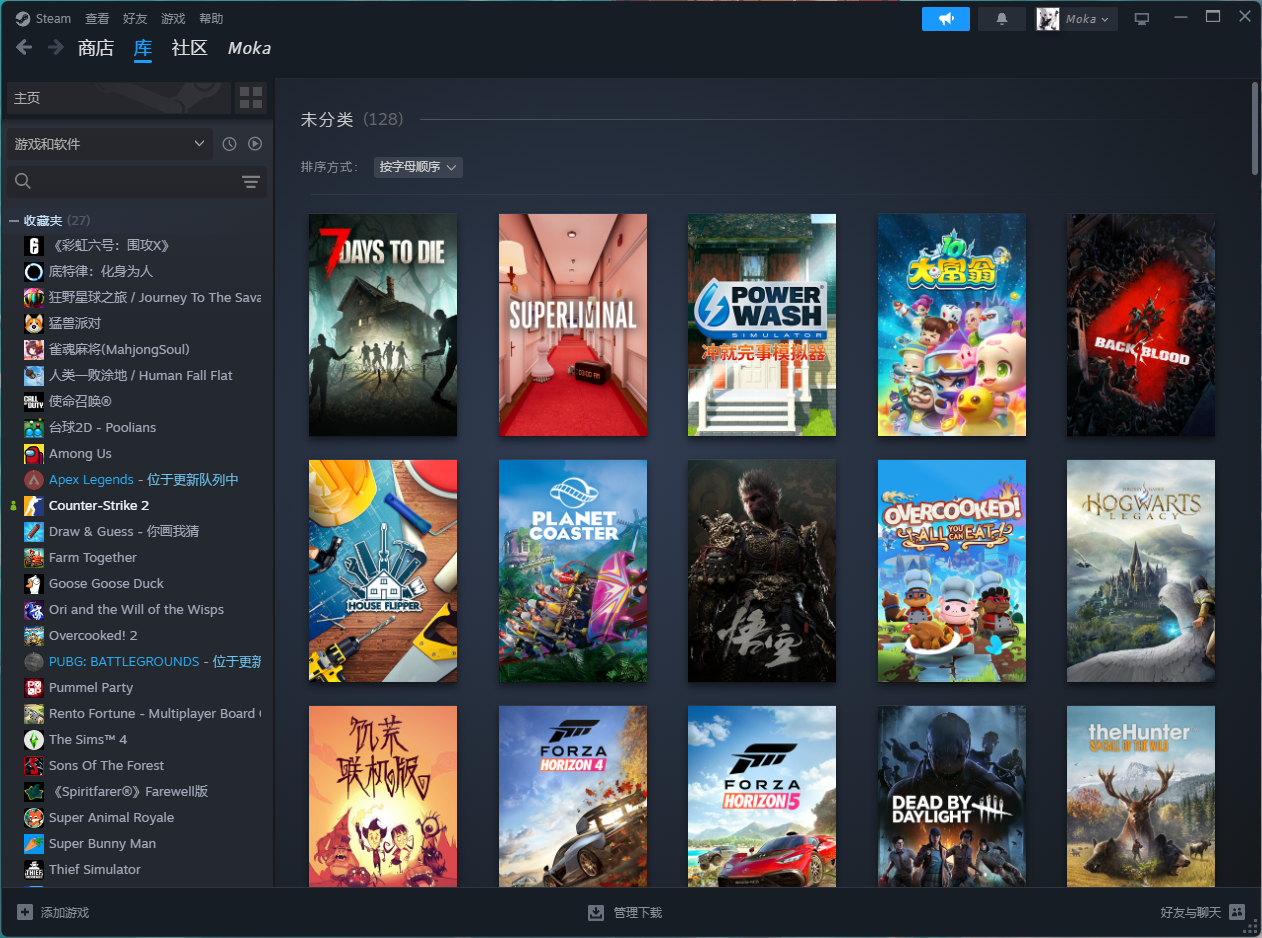The width and height of the screenshot is (1262, 938).
Task: Click the advanced filter icon in search bar
Action: click(250, 181)
